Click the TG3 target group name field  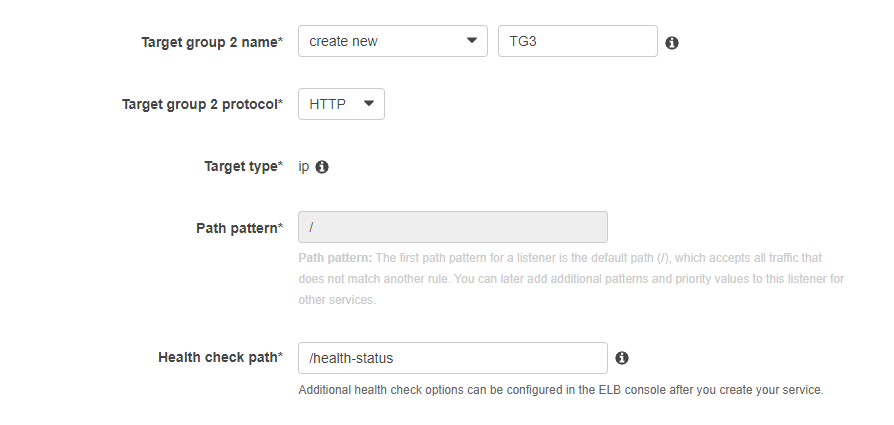coord(578,41)
